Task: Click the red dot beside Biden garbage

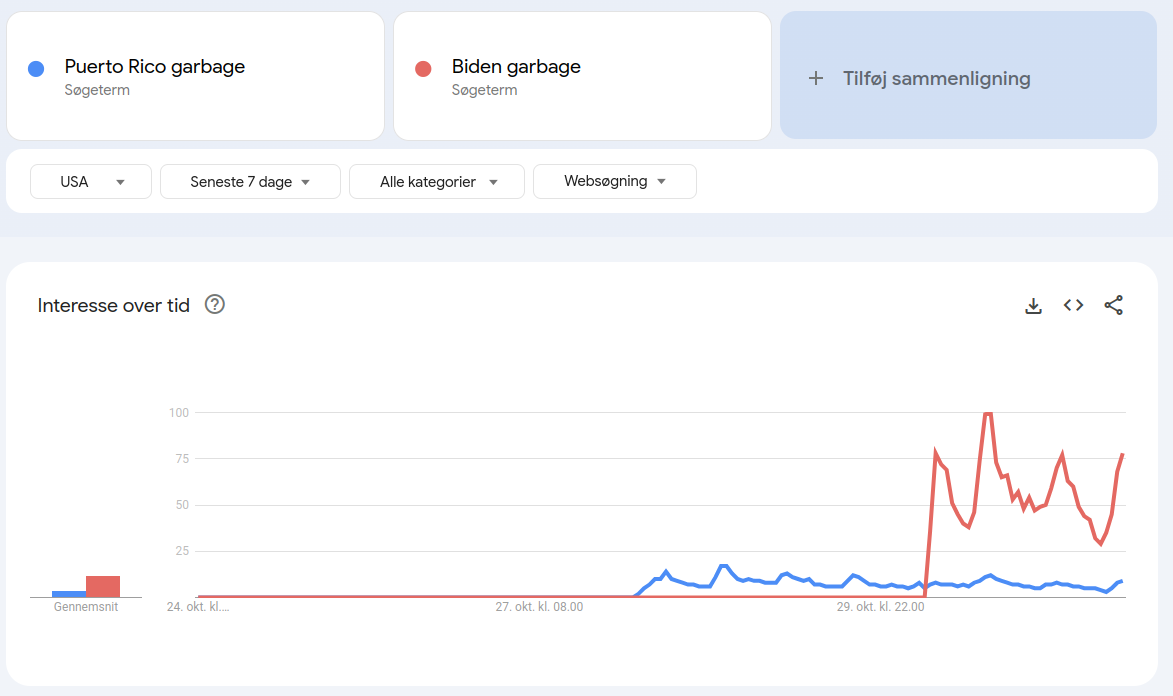Action: (423, 69)
